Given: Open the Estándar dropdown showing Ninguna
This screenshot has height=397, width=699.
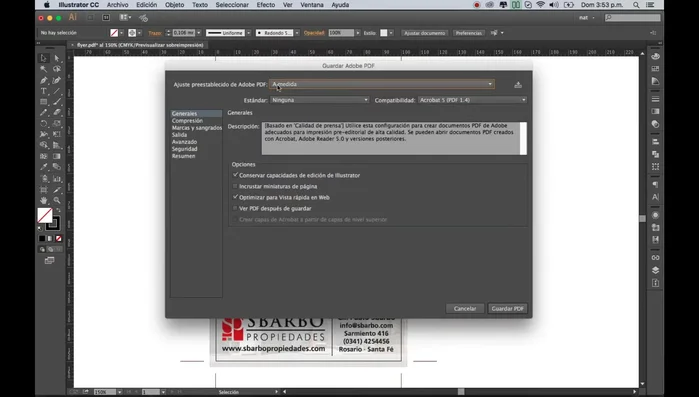Looking at the screenshot, I should [320, 100].
